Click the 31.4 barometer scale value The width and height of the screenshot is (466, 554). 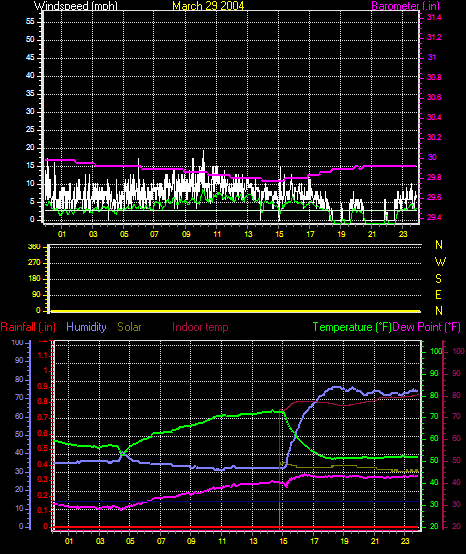pyautogui.click(x=434, y=17)
